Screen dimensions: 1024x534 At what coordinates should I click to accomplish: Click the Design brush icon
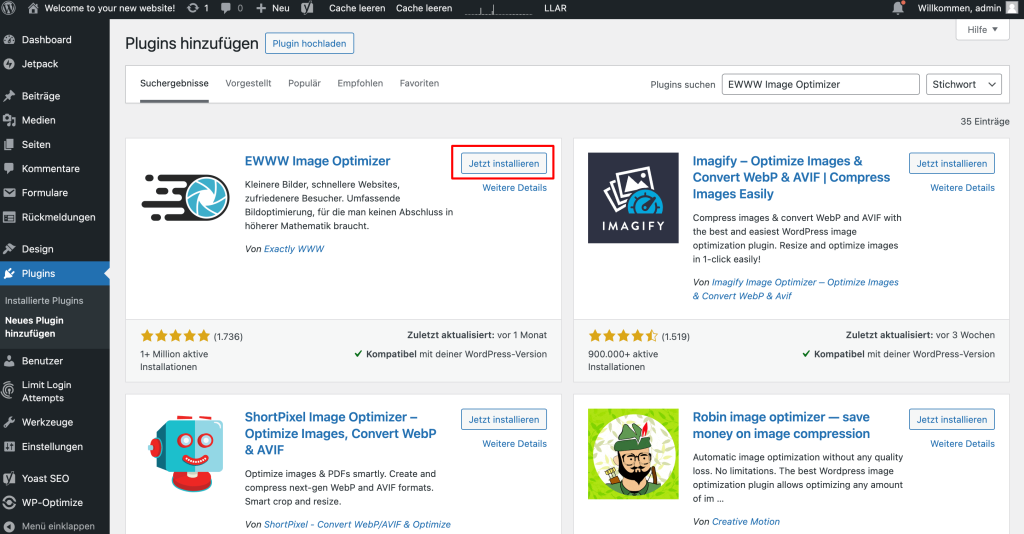click(9, 249)
